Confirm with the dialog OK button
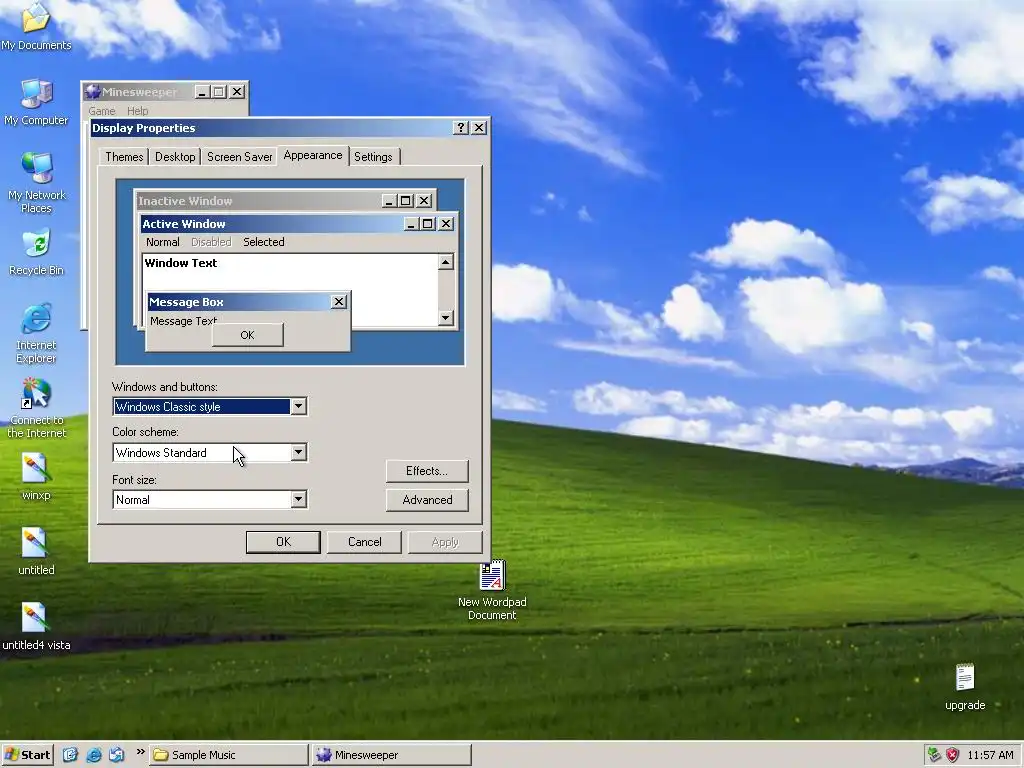The width and height of the screenshot is (1024, 768). (283, 542)
